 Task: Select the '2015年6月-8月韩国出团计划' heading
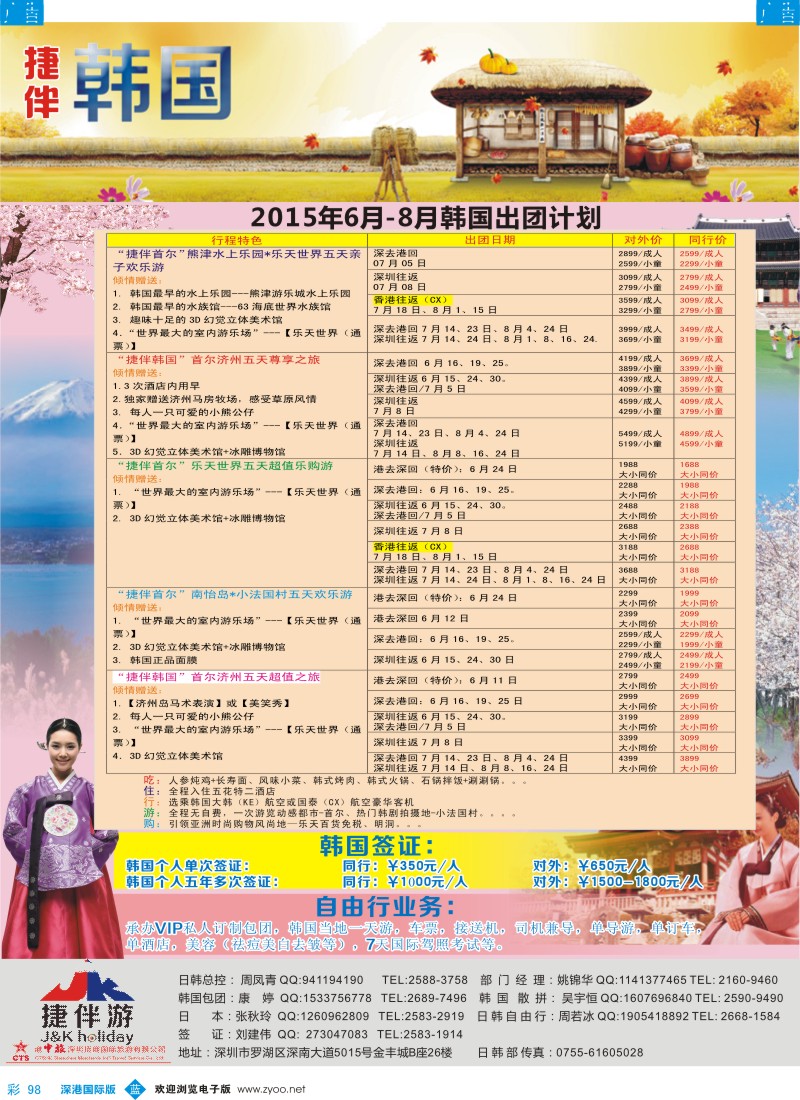point(425,217)
